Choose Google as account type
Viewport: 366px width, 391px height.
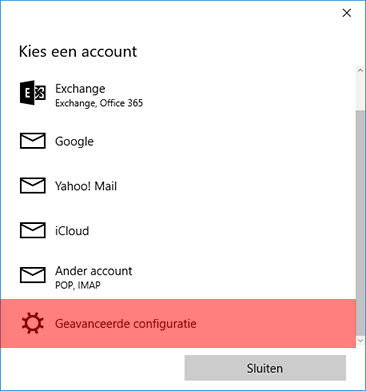tap(178, 141)
